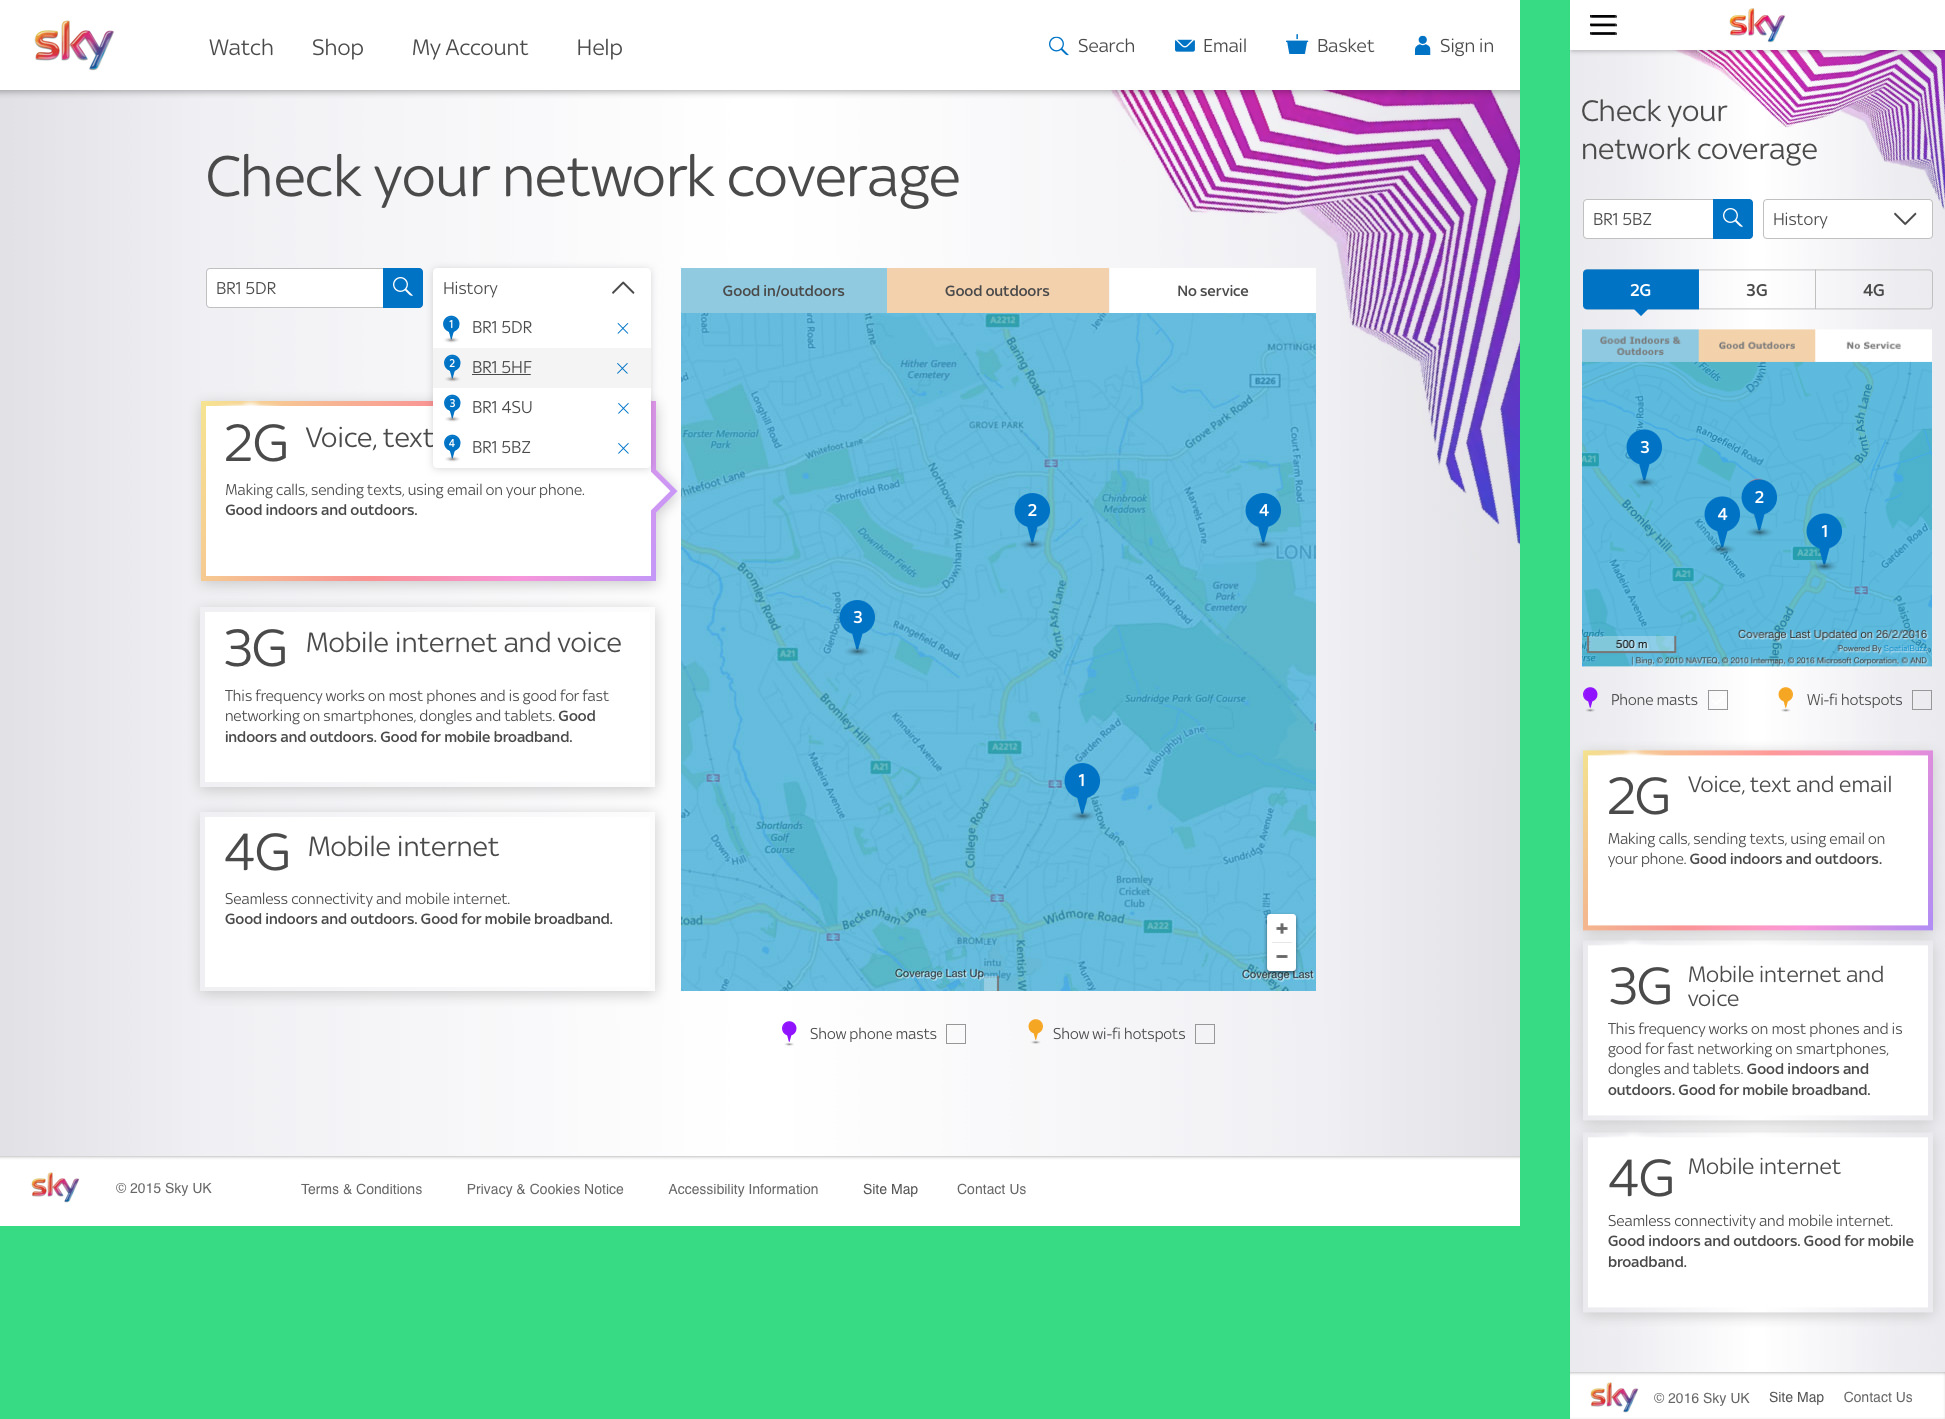Select BR1 4SU in history list

[x=502, y=408]
